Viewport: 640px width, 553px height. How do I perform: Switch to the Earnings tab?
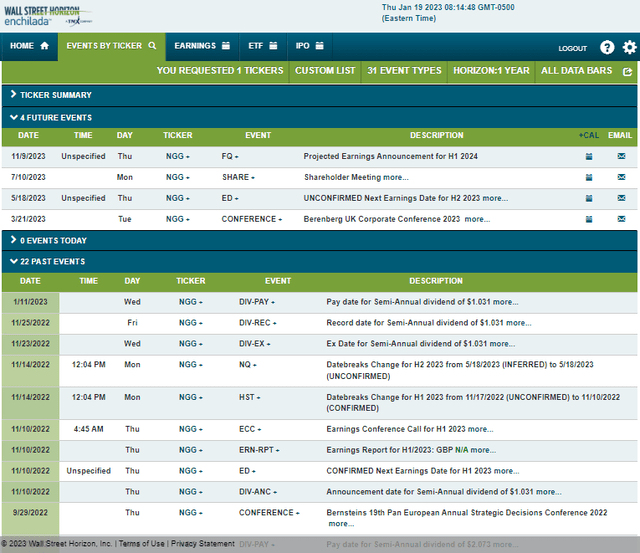[202, 46]
